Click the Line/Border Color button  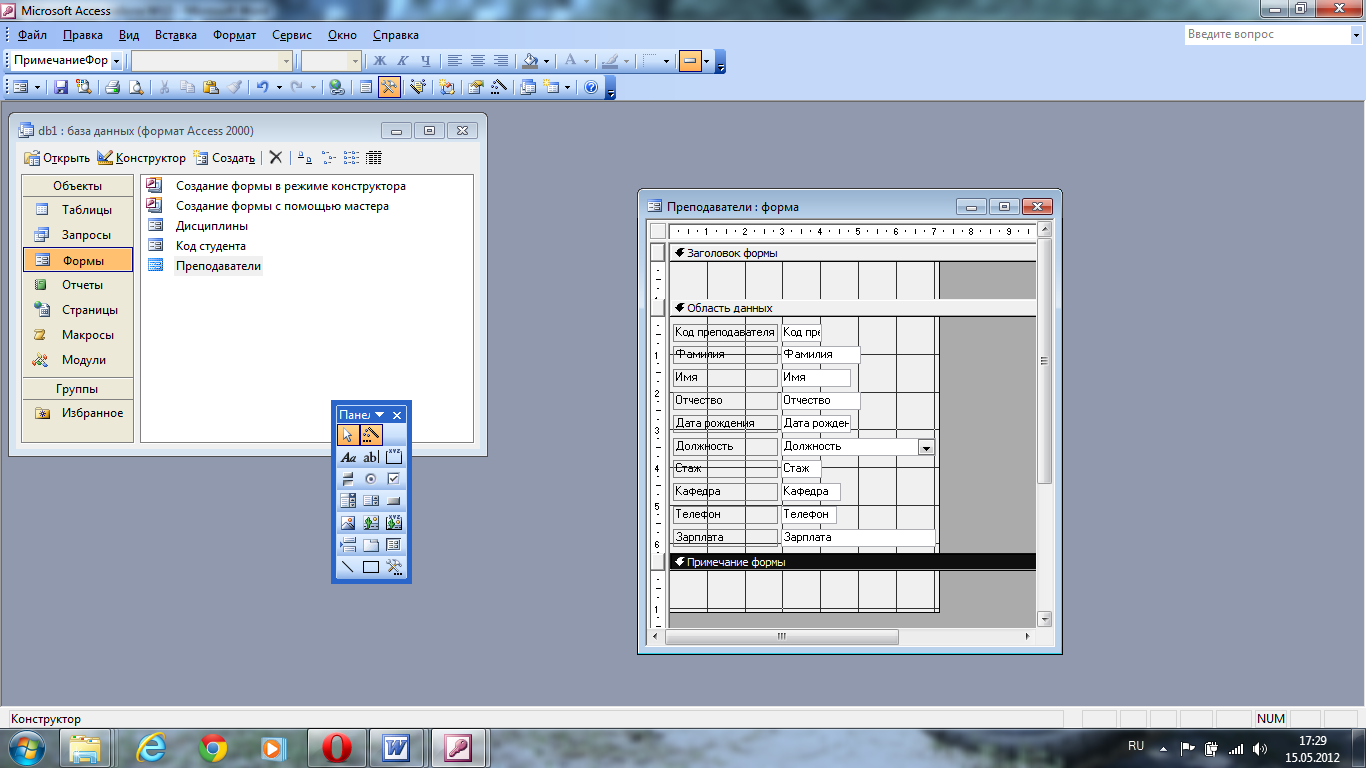pos(609,61)
